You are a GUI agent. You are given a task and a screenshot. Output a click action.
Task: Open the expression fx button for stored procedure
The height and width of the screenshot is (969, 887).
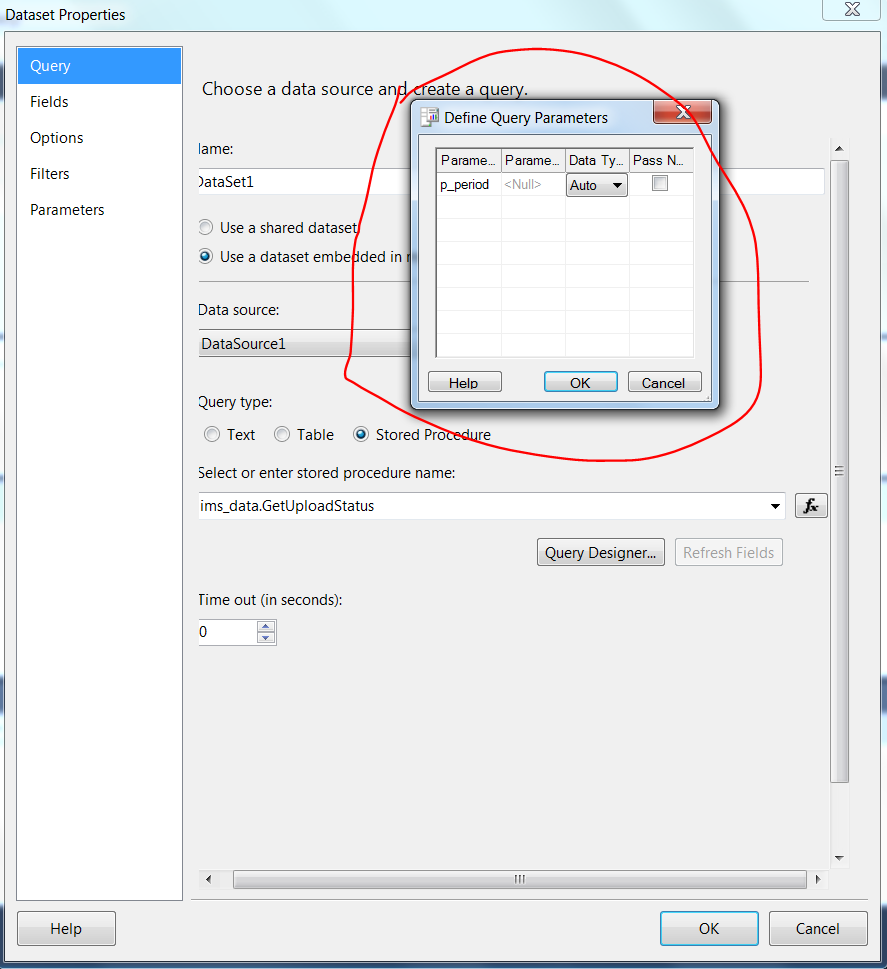pos(811,506)
